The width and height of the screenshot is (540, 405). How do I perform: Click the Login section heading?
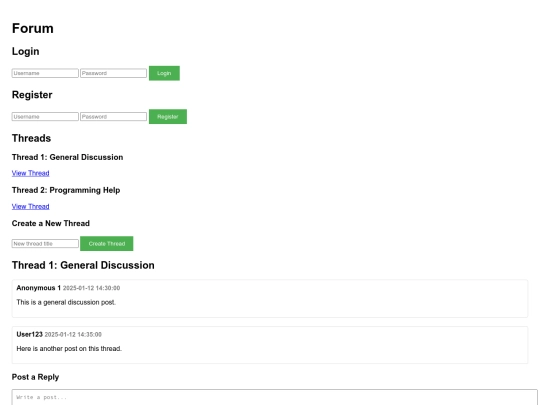(x=25, y=51)
